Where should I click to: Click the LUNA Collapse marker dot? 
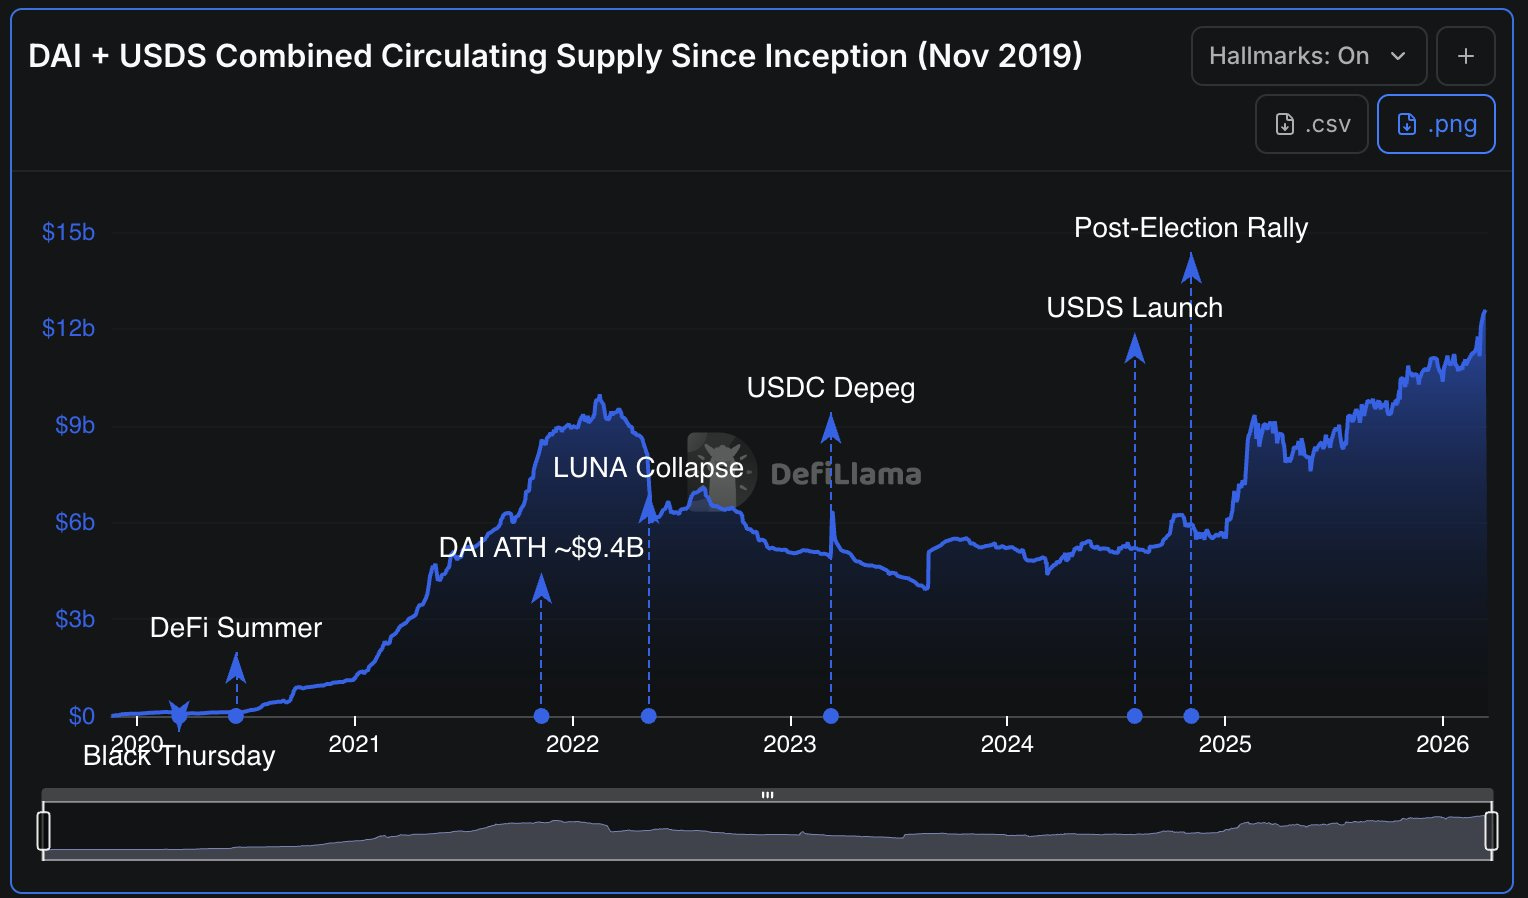649,716
